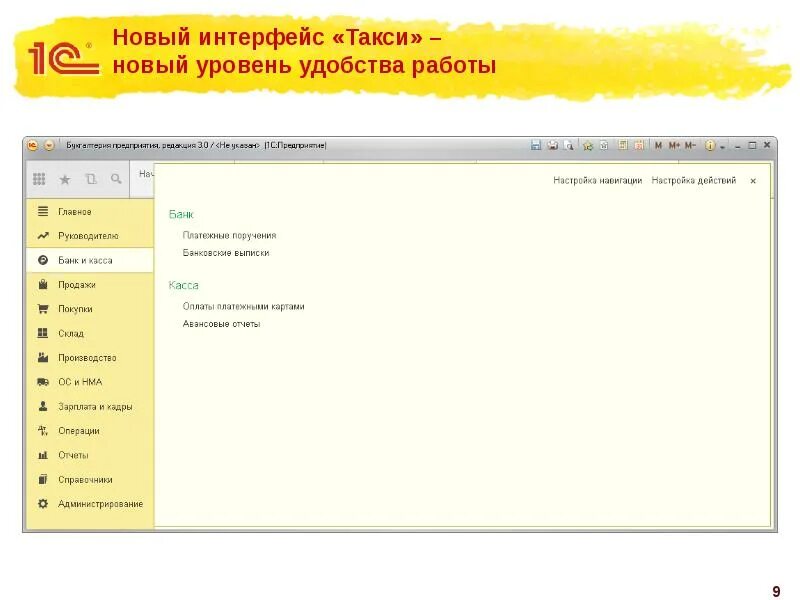Screen dimensions: 800x600
Task: Open Платежные поручения link
Action: coord(230,235)
